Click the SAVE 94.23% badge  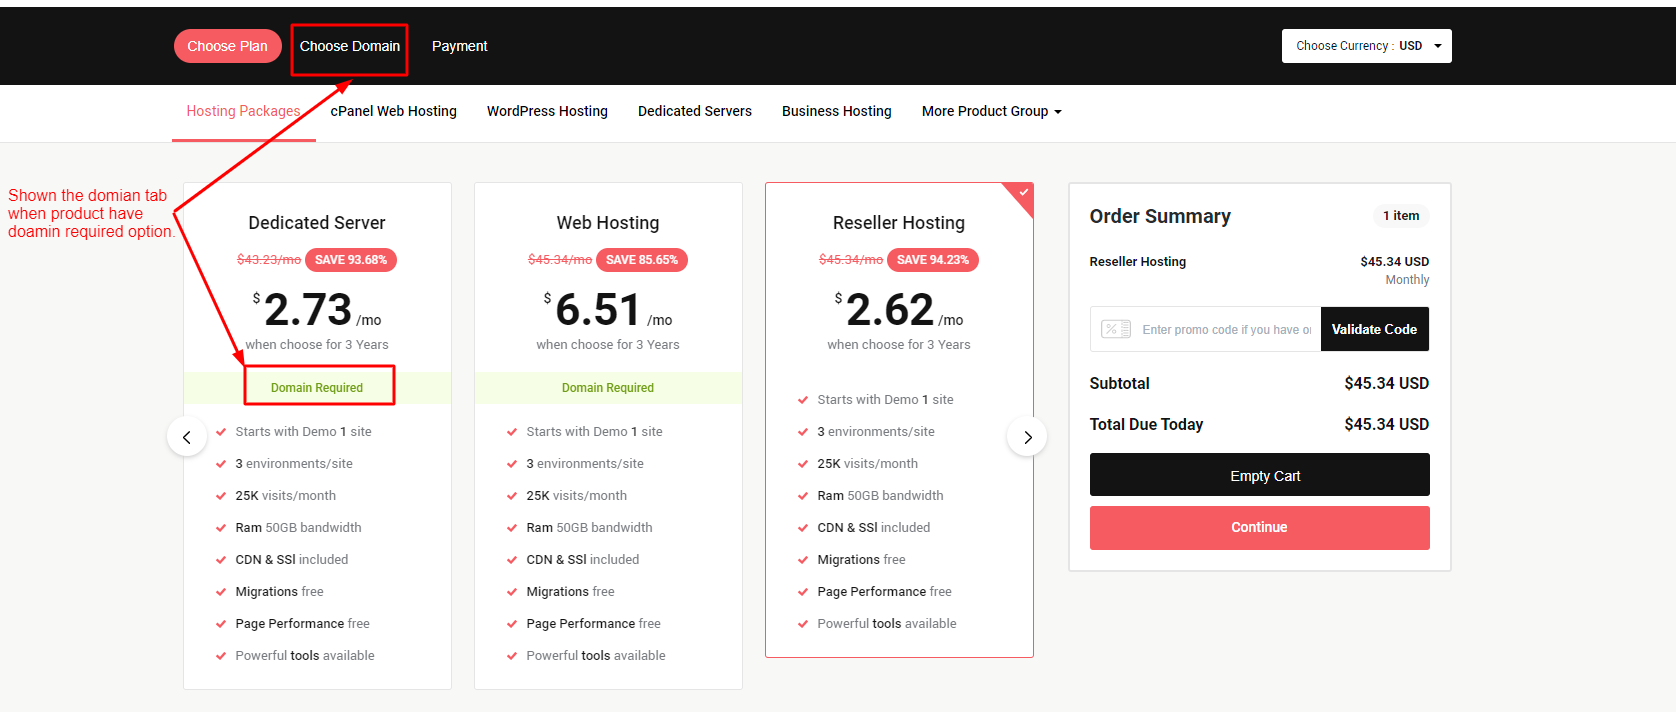933,260
